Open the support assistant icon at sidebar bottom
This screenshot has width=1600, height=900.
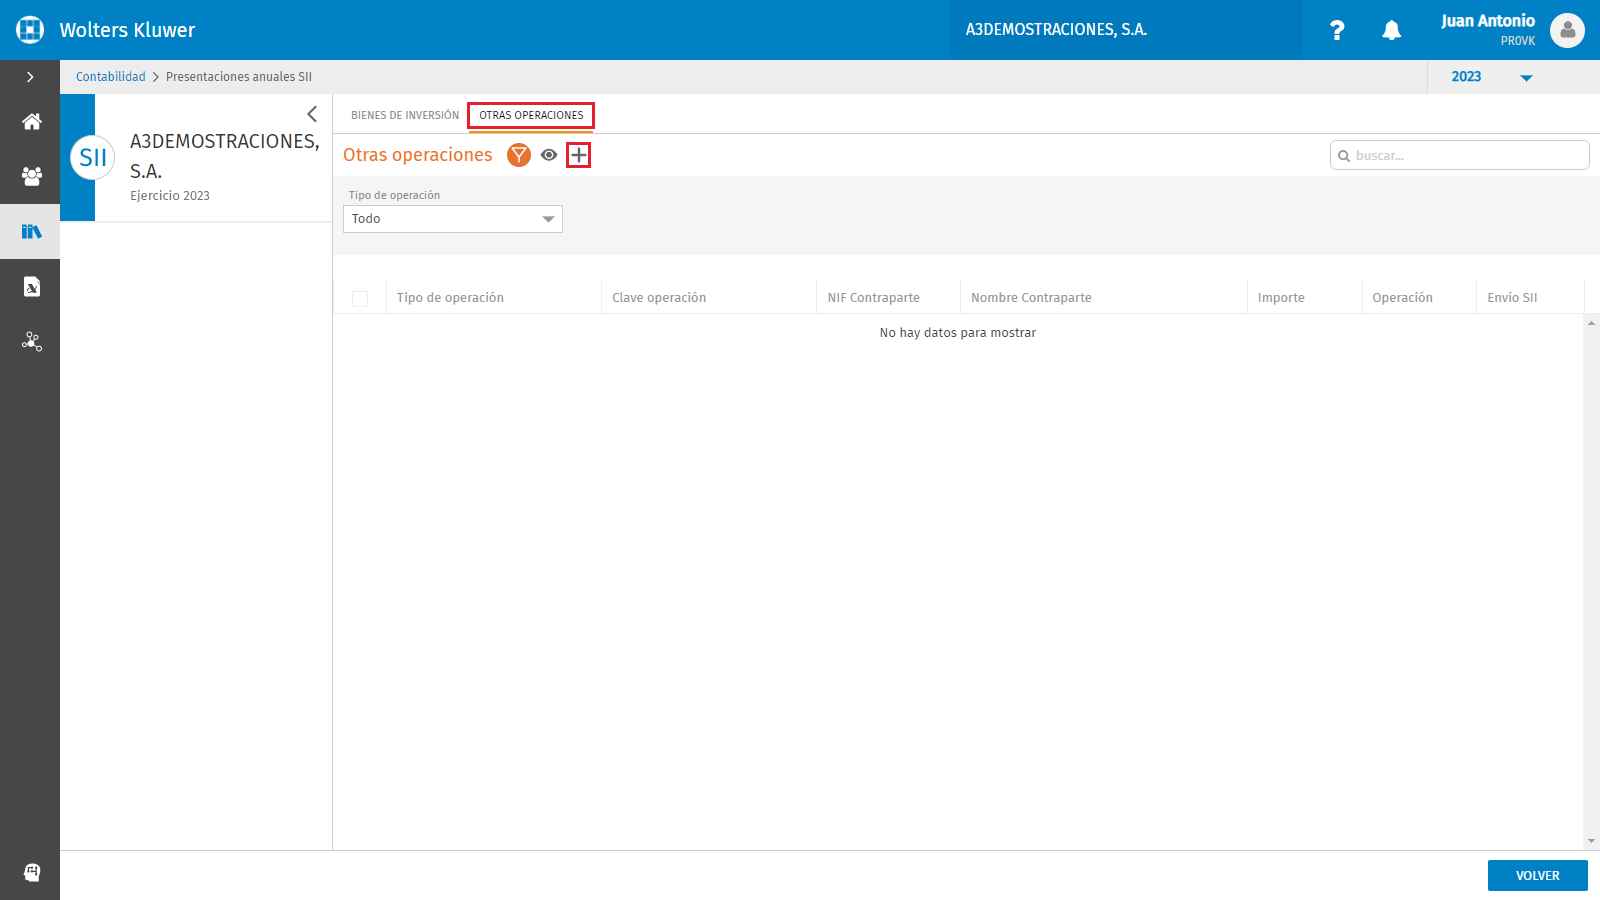coord(32,872)
